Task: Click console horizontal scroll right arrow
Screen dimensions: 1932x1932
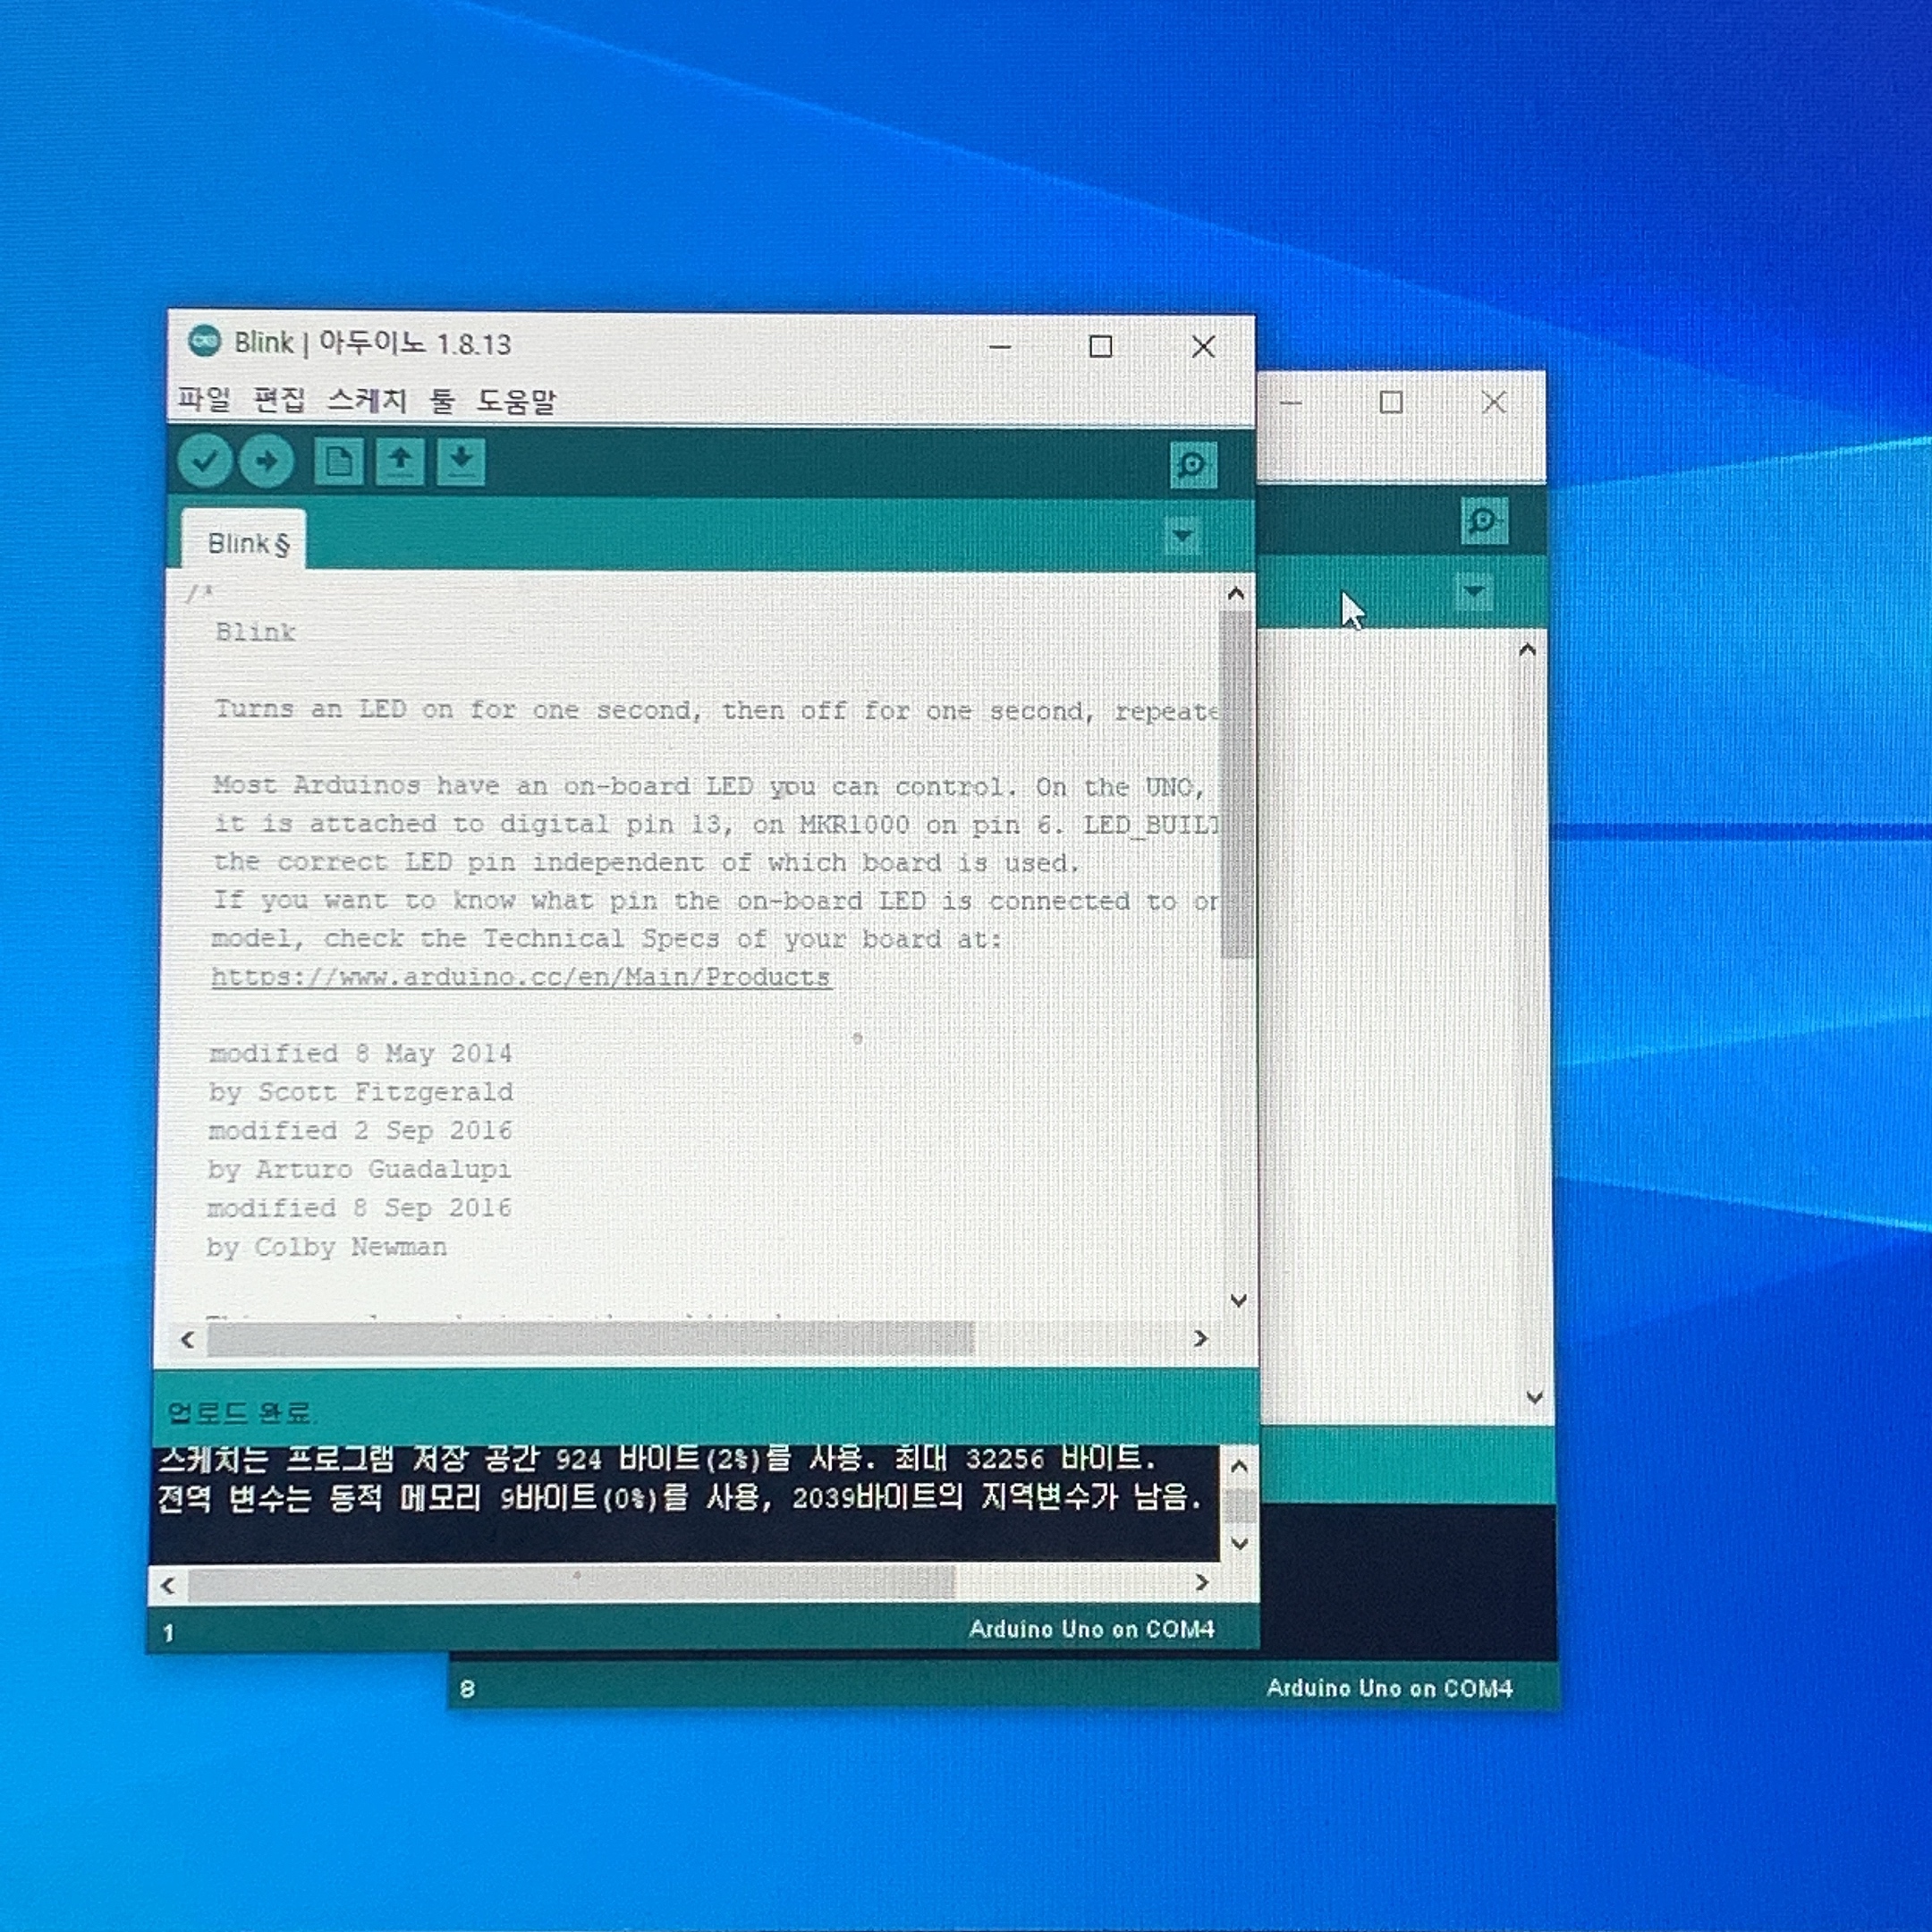Action: coord(1202,1582)
